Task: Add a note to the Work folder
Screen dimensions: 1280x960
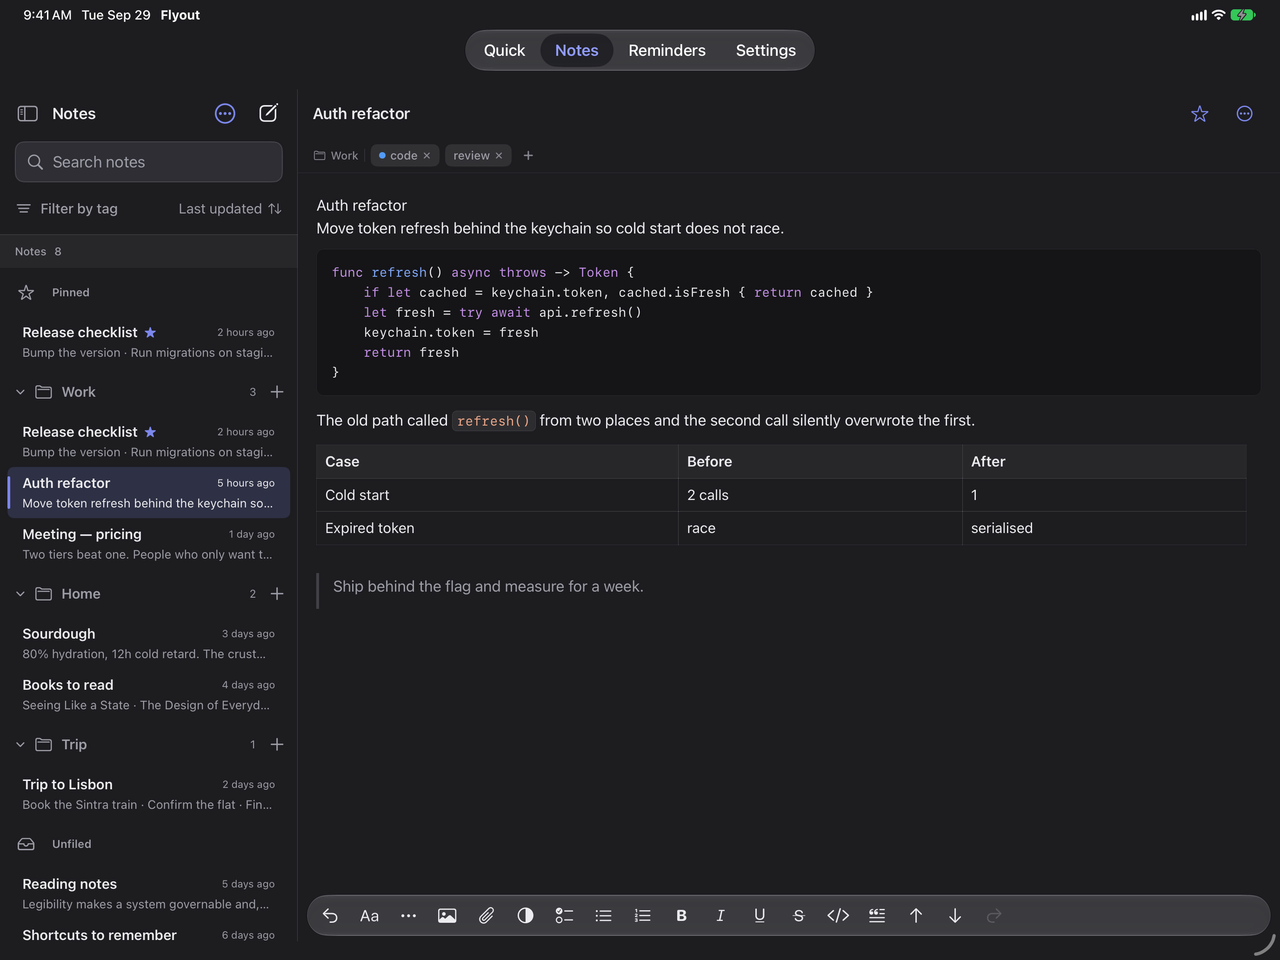Action: tap(277, 392)
